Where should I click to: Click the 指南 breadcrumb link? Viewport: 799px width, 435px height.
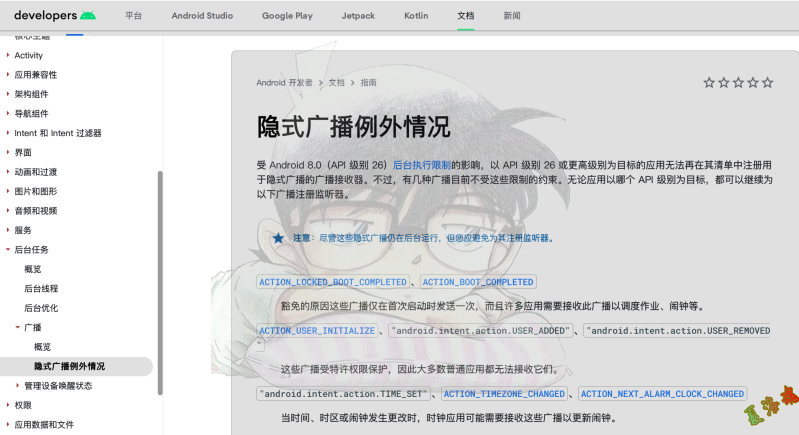368,83
